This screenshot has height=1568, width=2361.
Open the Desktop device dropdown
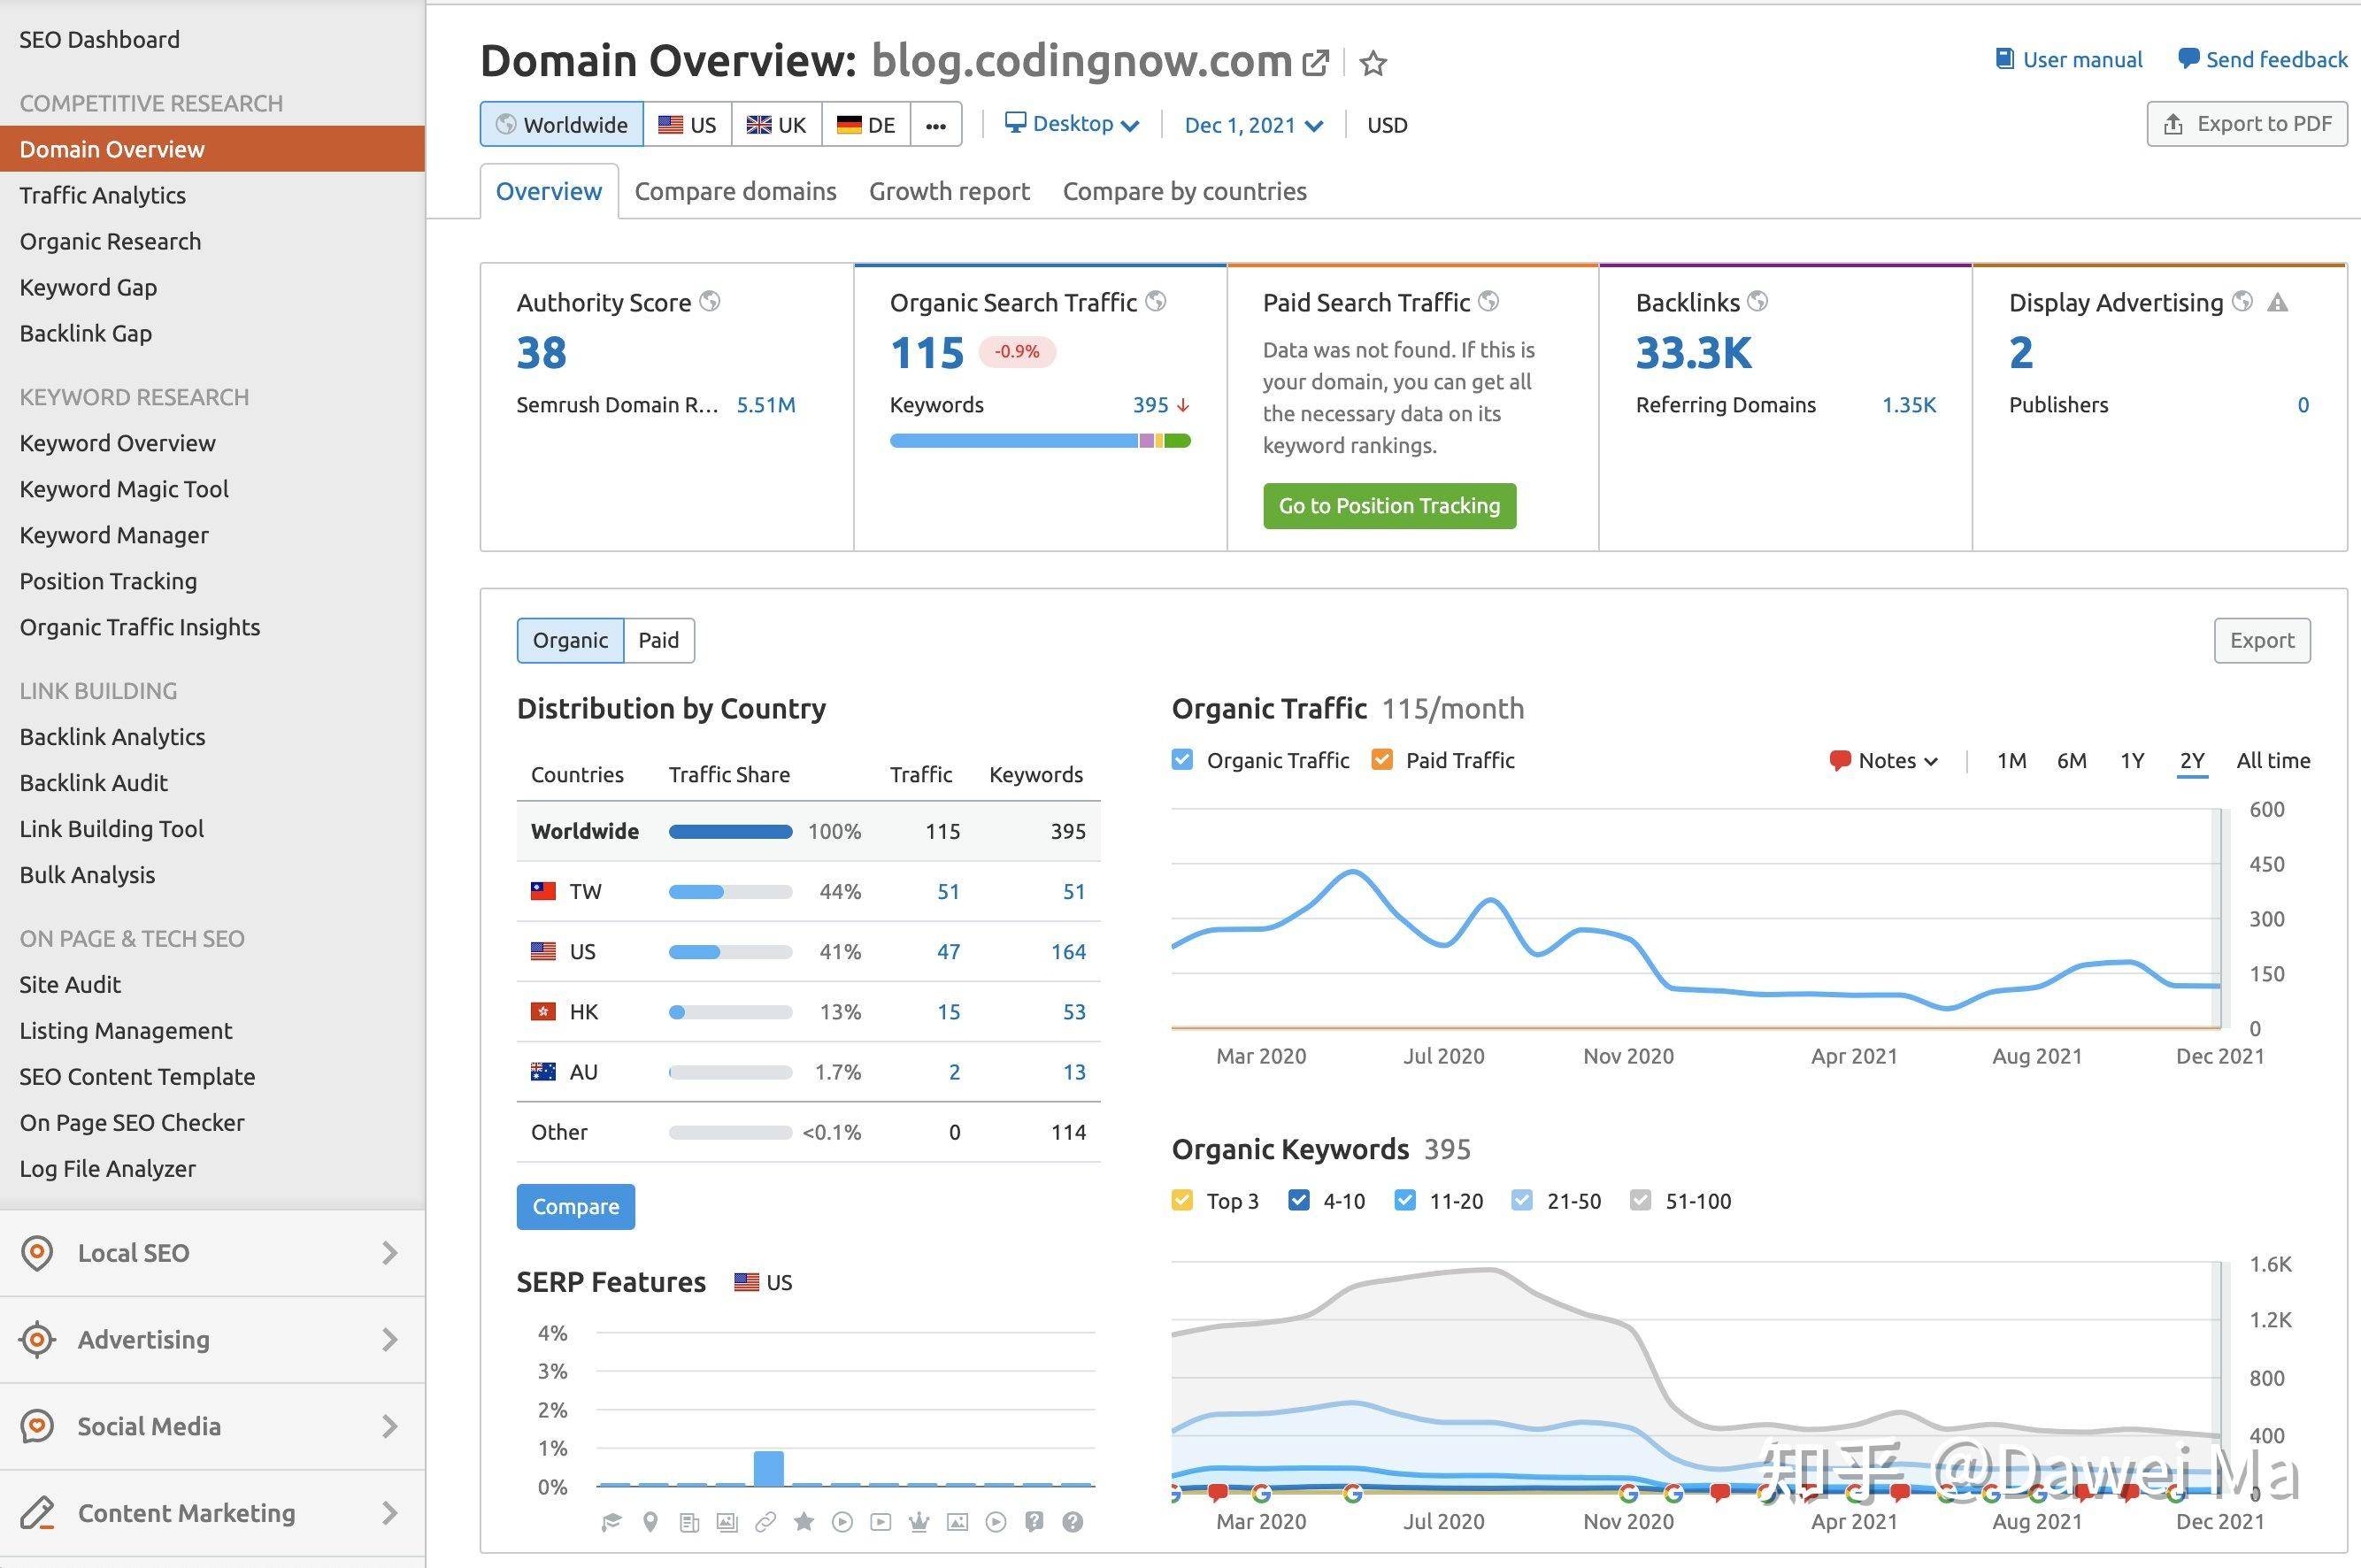coord(1072,124)
